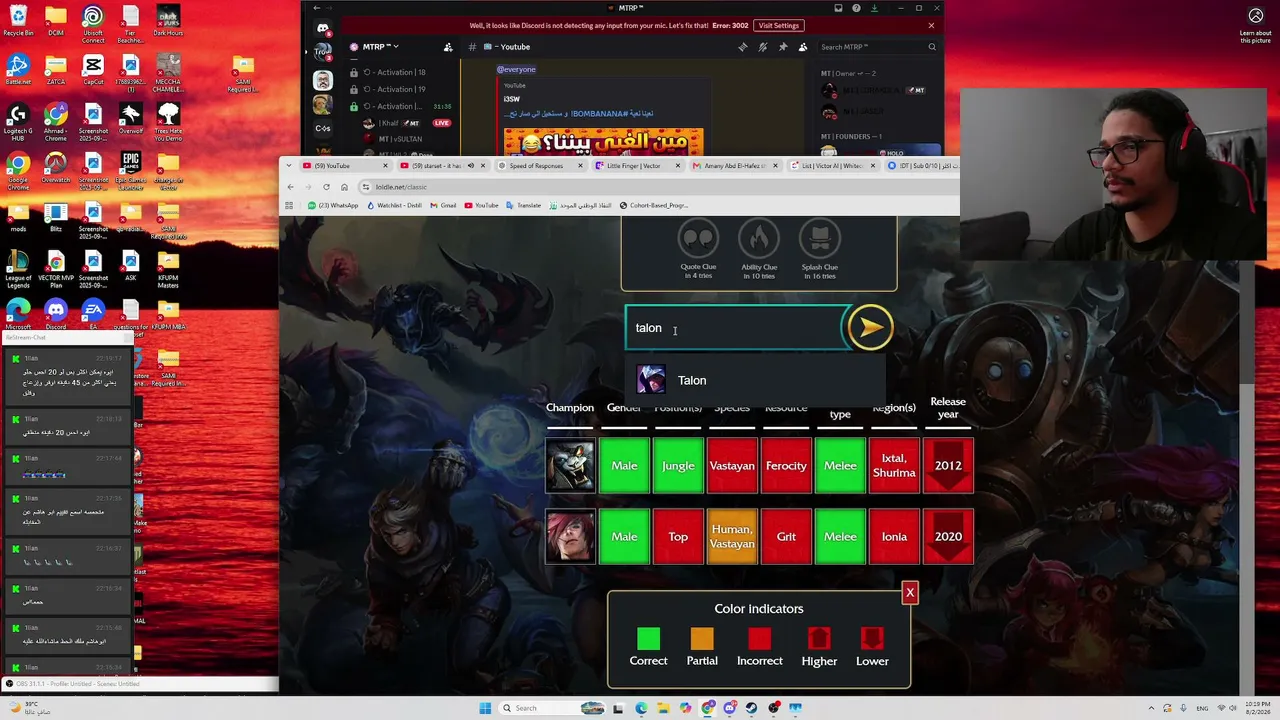This screenshot has height=720, width=1280.
Task: Submit the guess with the yellow arrow button
Action: (x=869, y=327)
